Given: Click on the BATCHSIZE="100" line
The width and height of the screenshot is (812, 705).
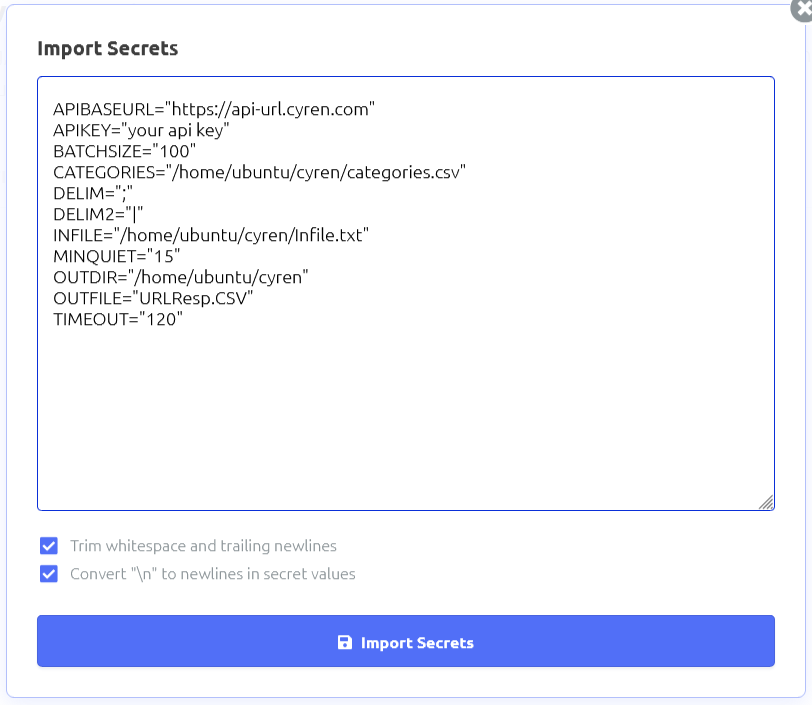Looking at the screenshot, I should 125,151.
